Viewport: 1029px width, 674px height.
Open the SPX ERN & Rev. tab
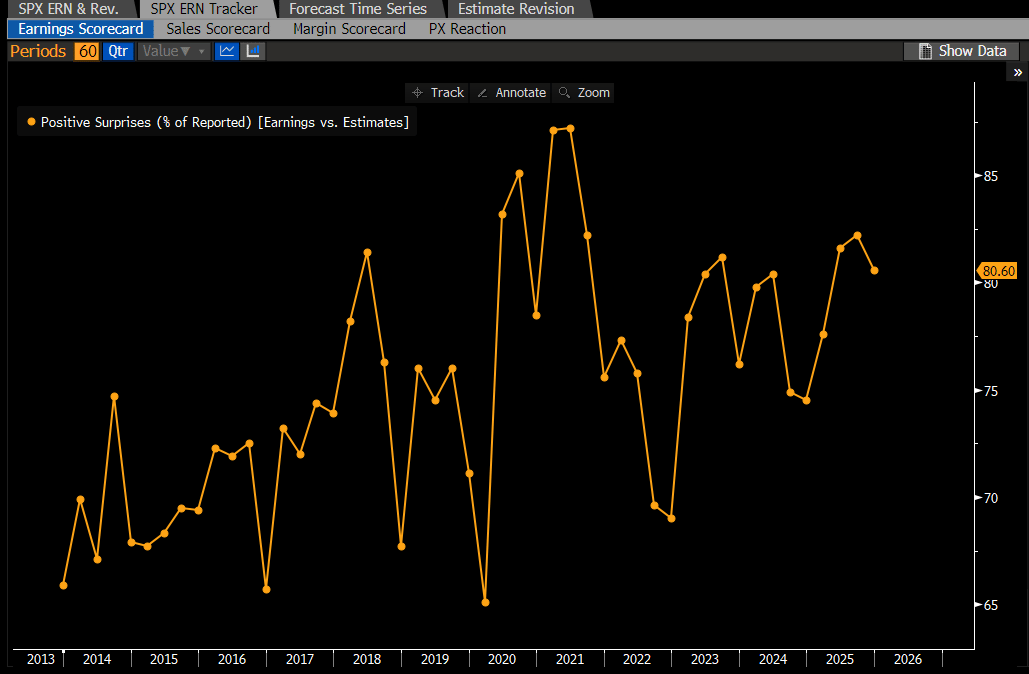[68, 9]
